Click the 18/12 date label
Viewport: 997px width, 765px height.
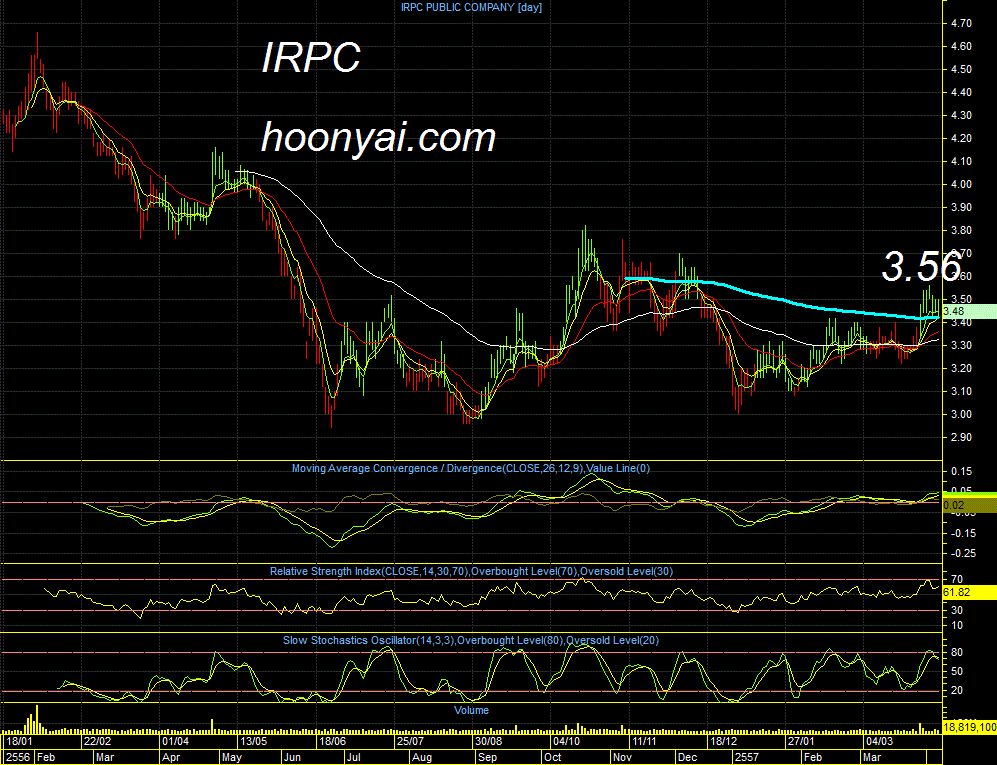tap(723, 741)
